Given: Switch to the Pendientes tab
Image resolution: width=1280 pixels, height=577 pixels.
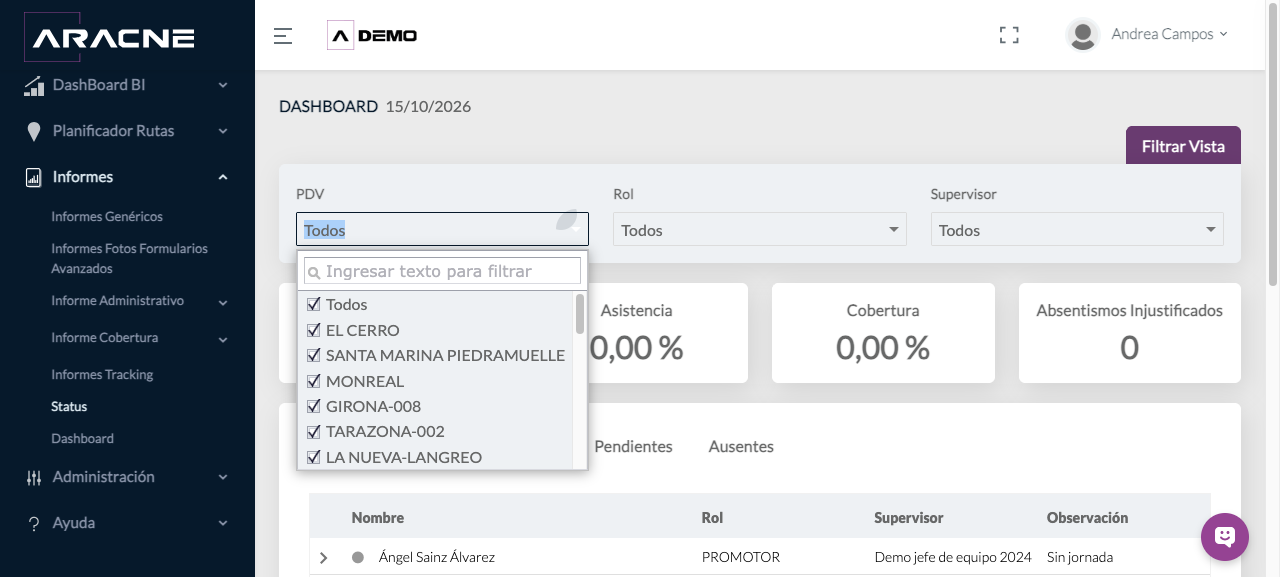Looking at the screenshot, I should (633, 446).
